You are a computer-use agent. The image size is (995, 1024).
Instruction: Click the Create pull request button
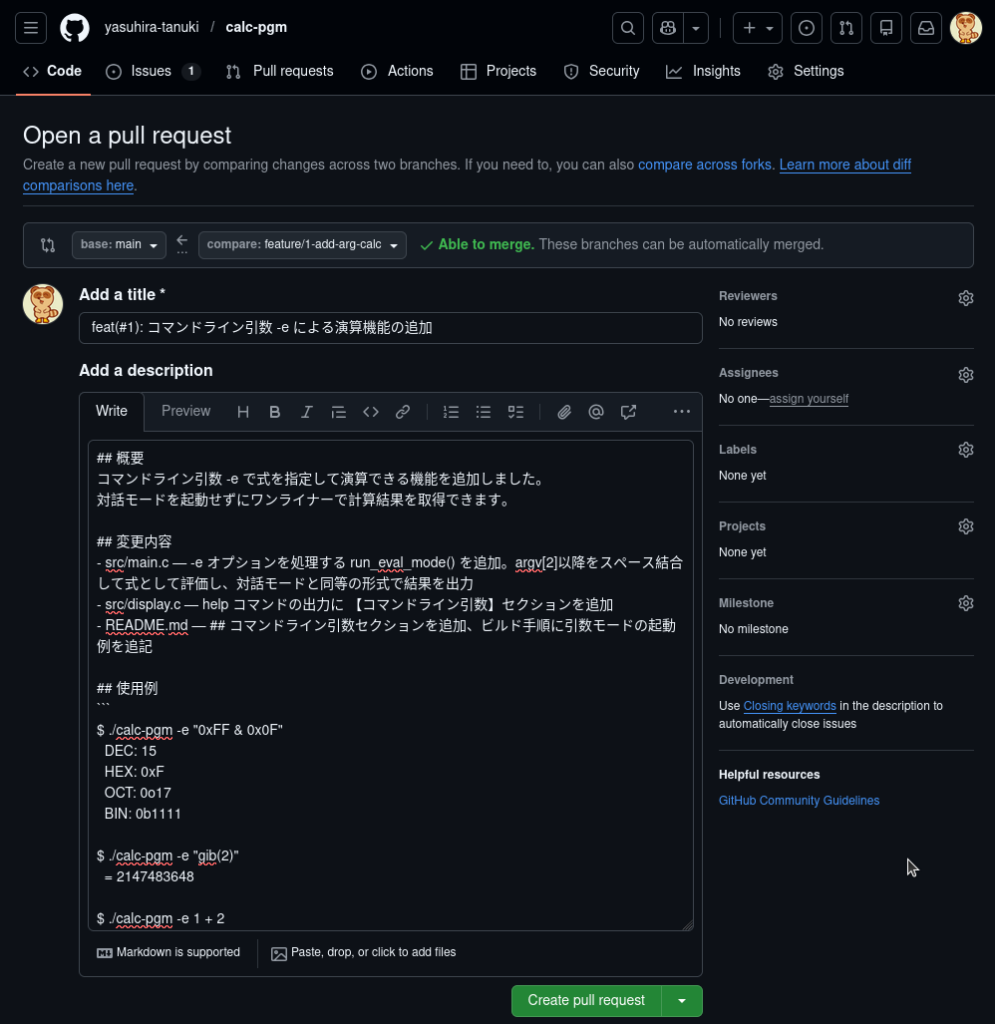point(586,1001)
